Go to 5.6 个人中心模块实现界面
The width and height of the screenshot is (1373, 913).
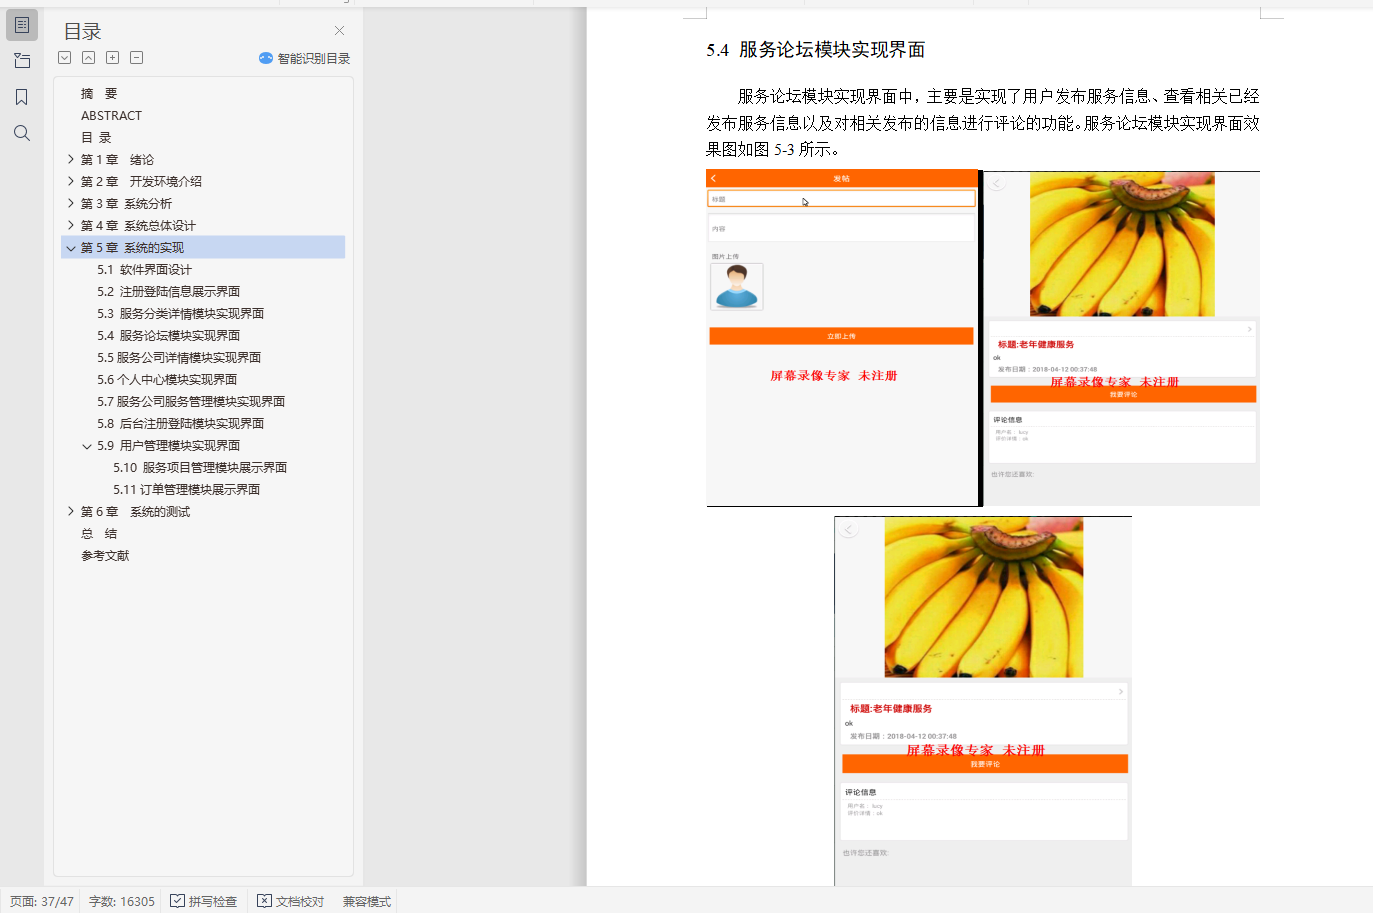pyautogui.click(x=167, y=380)
